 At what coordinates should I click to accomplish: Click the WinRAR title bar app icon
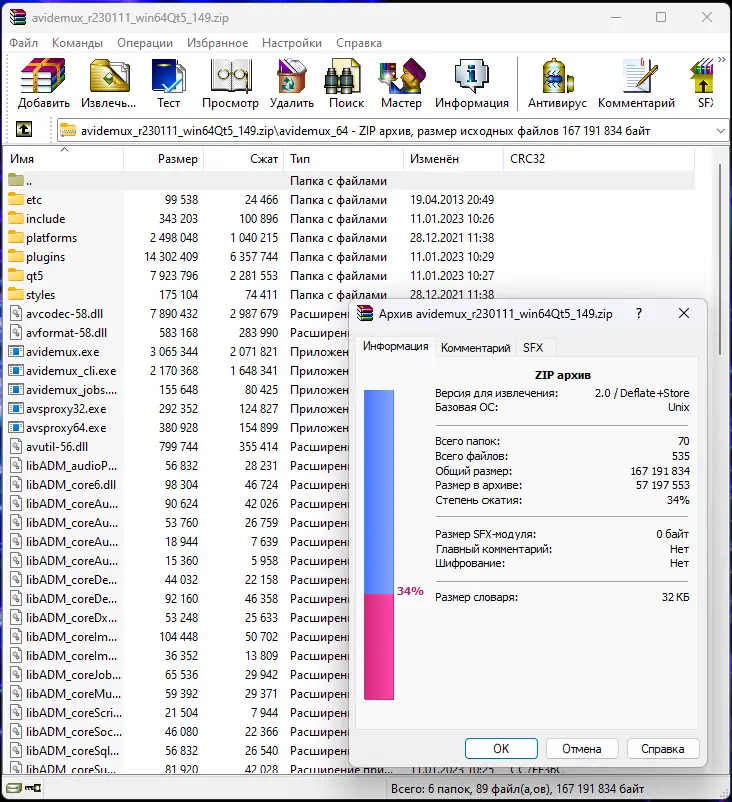(x=18, y=17)
